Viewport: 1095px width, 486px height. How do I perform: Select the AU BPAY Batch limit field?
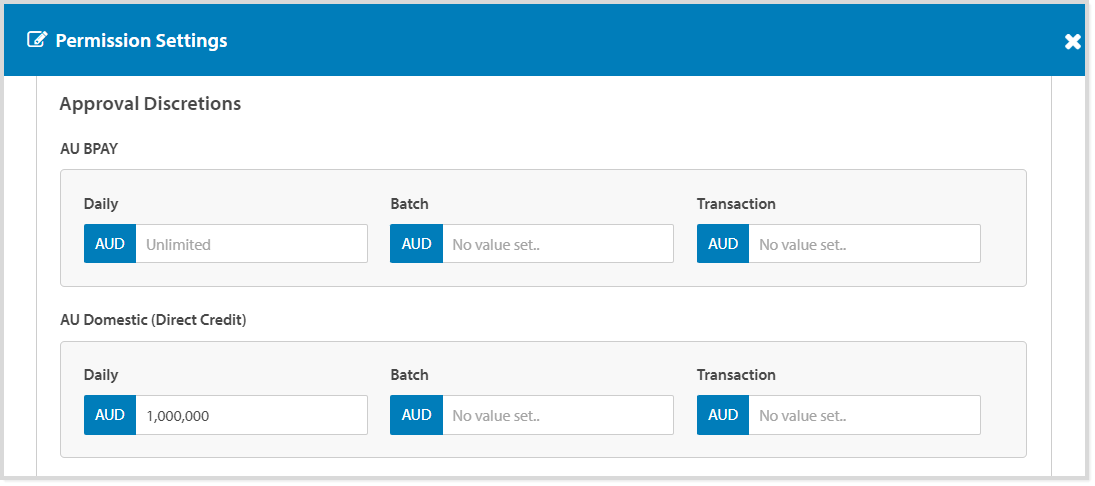[x=557, y=244]
